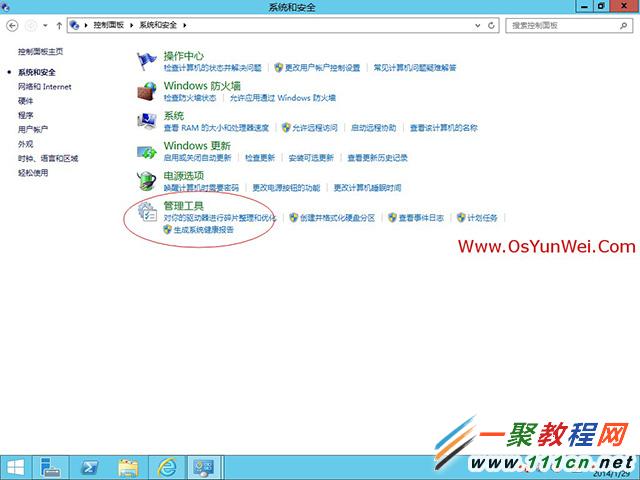Click 更改电源按钮的功能 link
This screenshot has height=480, width=640.
pyautogui.click(x=286, y=188)
